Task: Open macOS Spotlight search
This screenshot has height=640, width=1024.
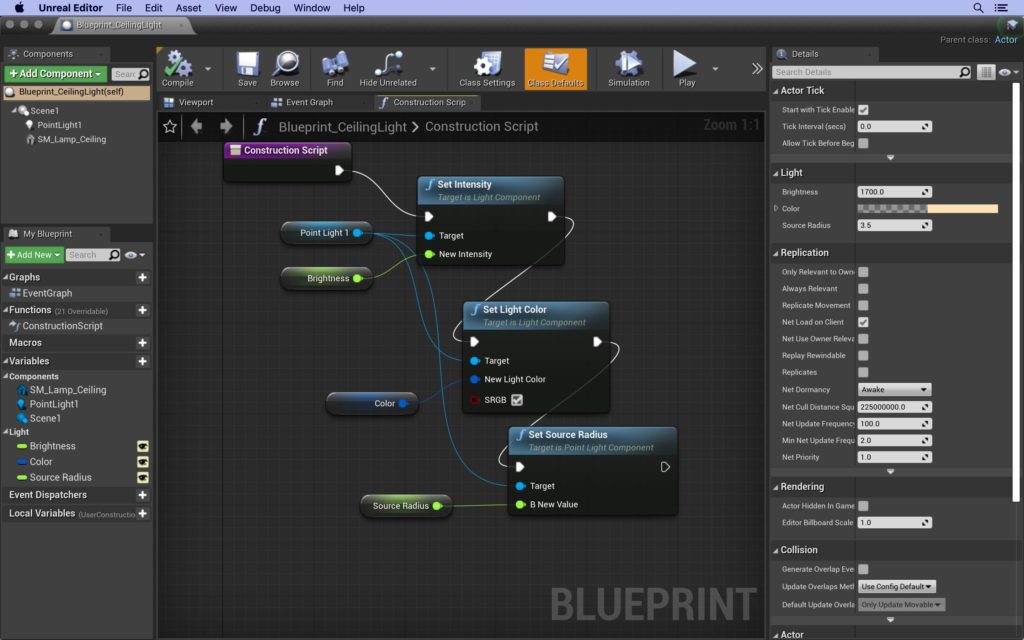Action: [x=978, y=8]
